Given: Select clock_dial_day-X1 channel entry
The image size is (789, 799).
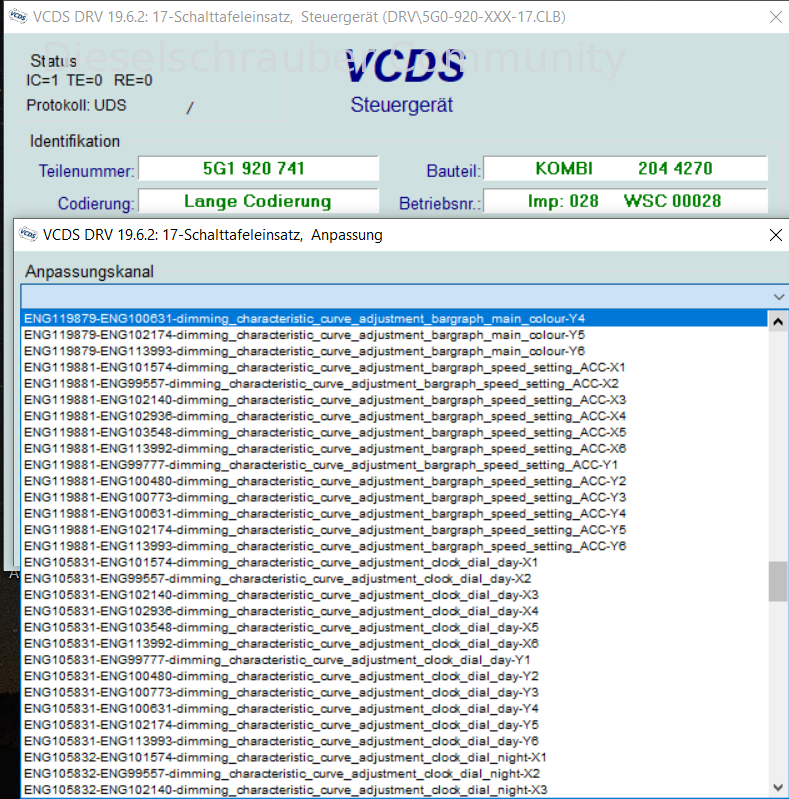Looking at the screenshot, I should [x=394, y=563].
